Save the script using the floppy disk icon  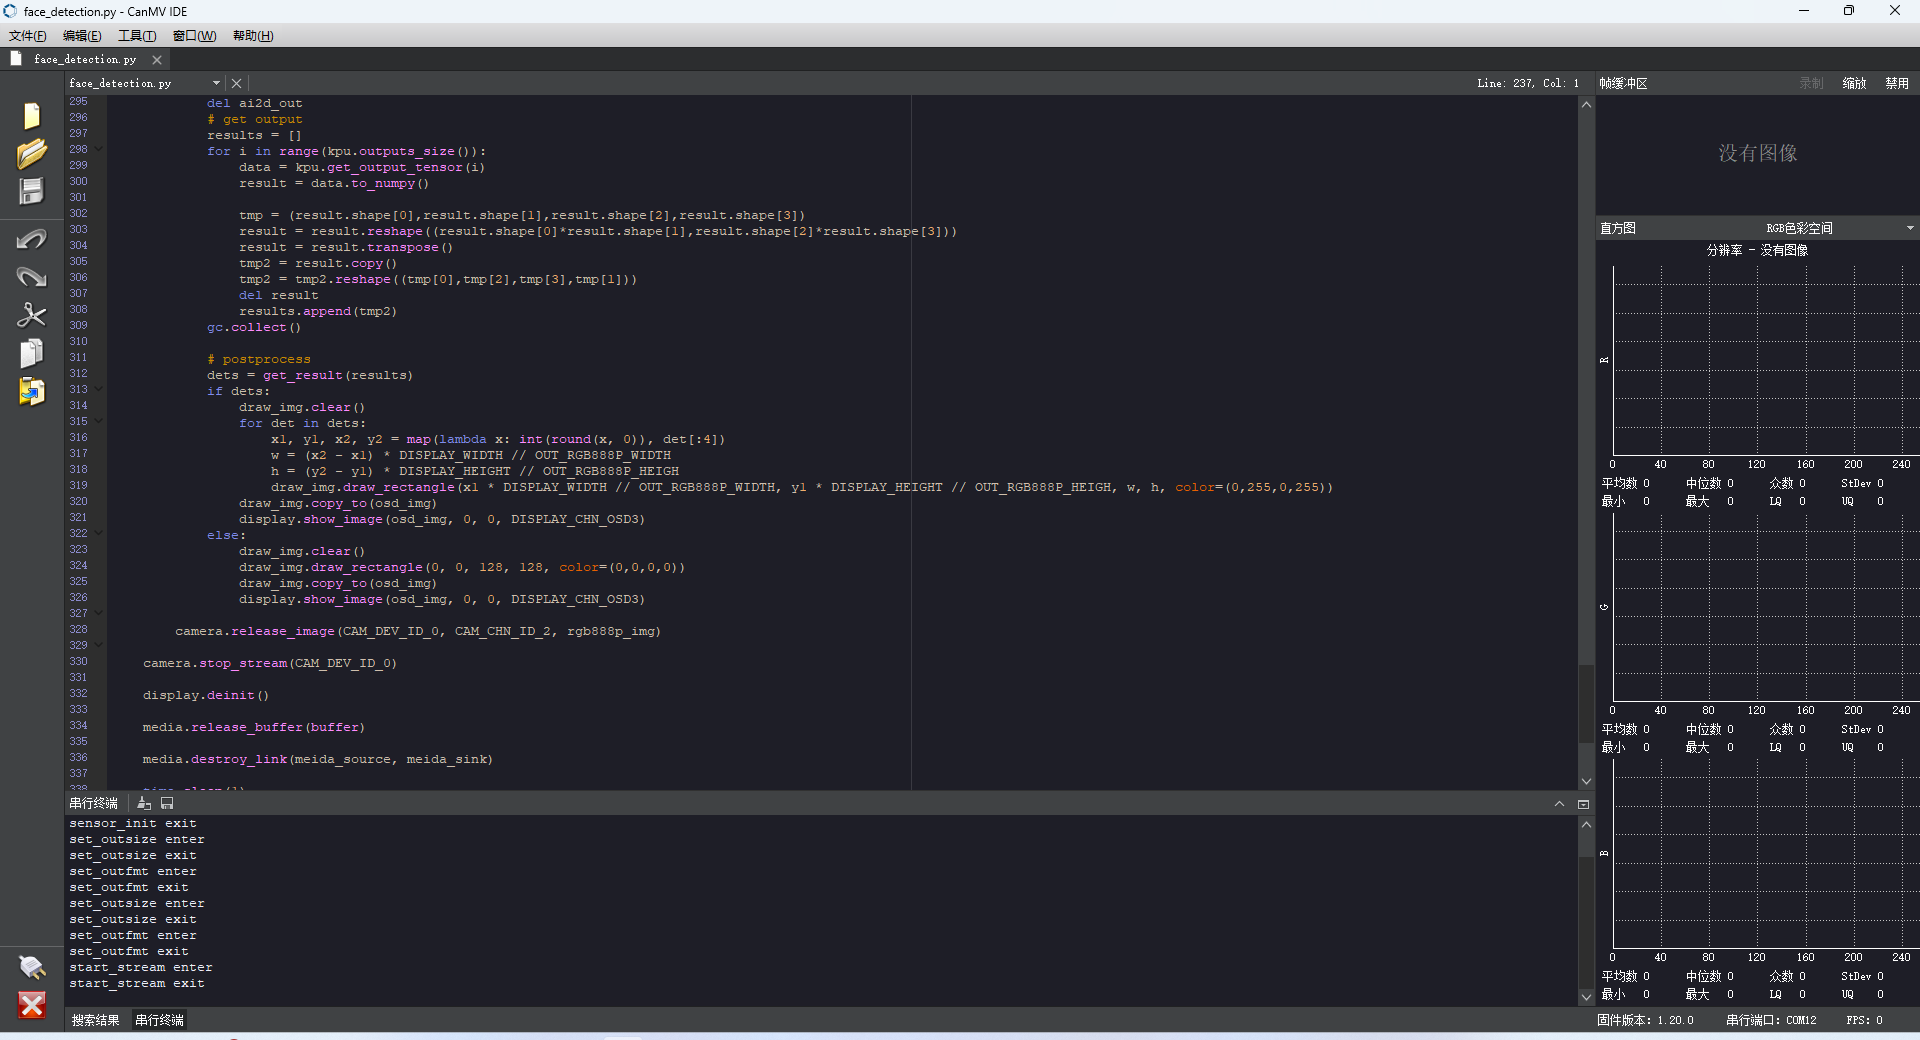click(32, 191)
